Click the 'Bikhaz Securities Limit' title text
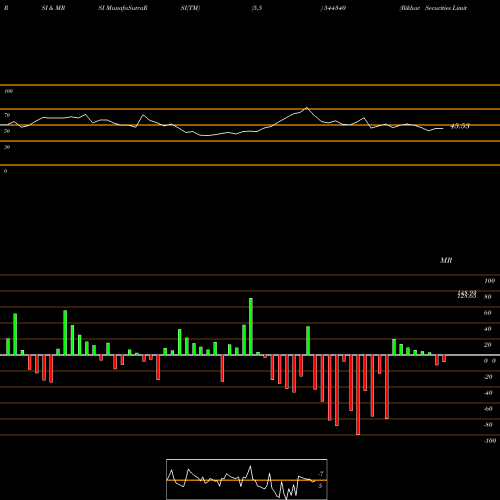This screenshot has width=500, height=500. [x=433, y=8]
